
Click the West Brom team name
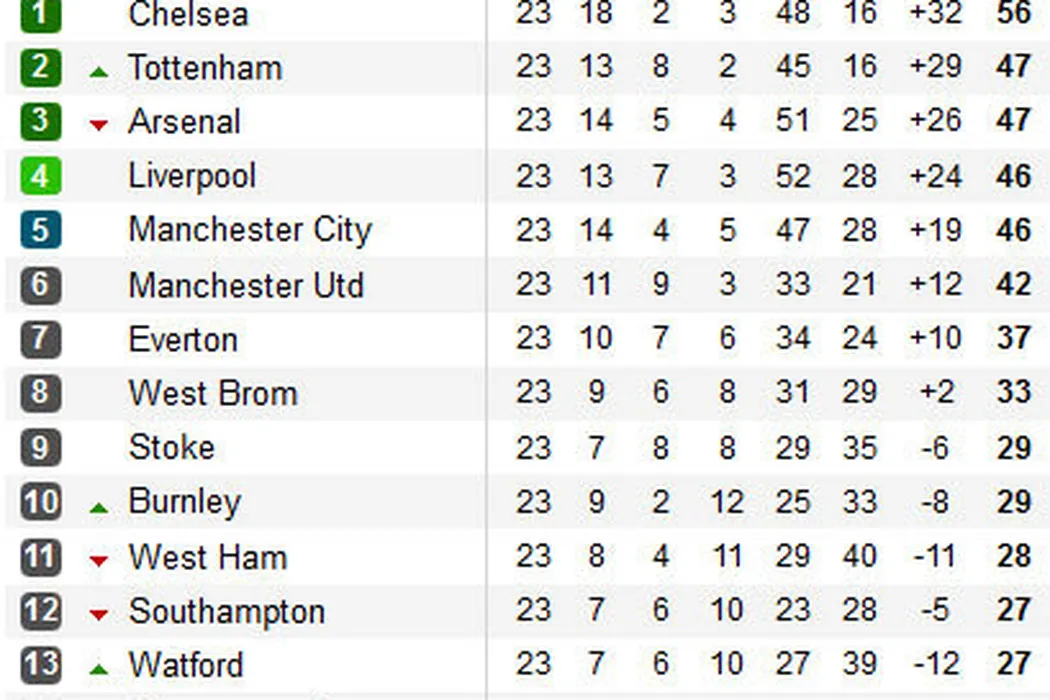[x=213, y=393]
